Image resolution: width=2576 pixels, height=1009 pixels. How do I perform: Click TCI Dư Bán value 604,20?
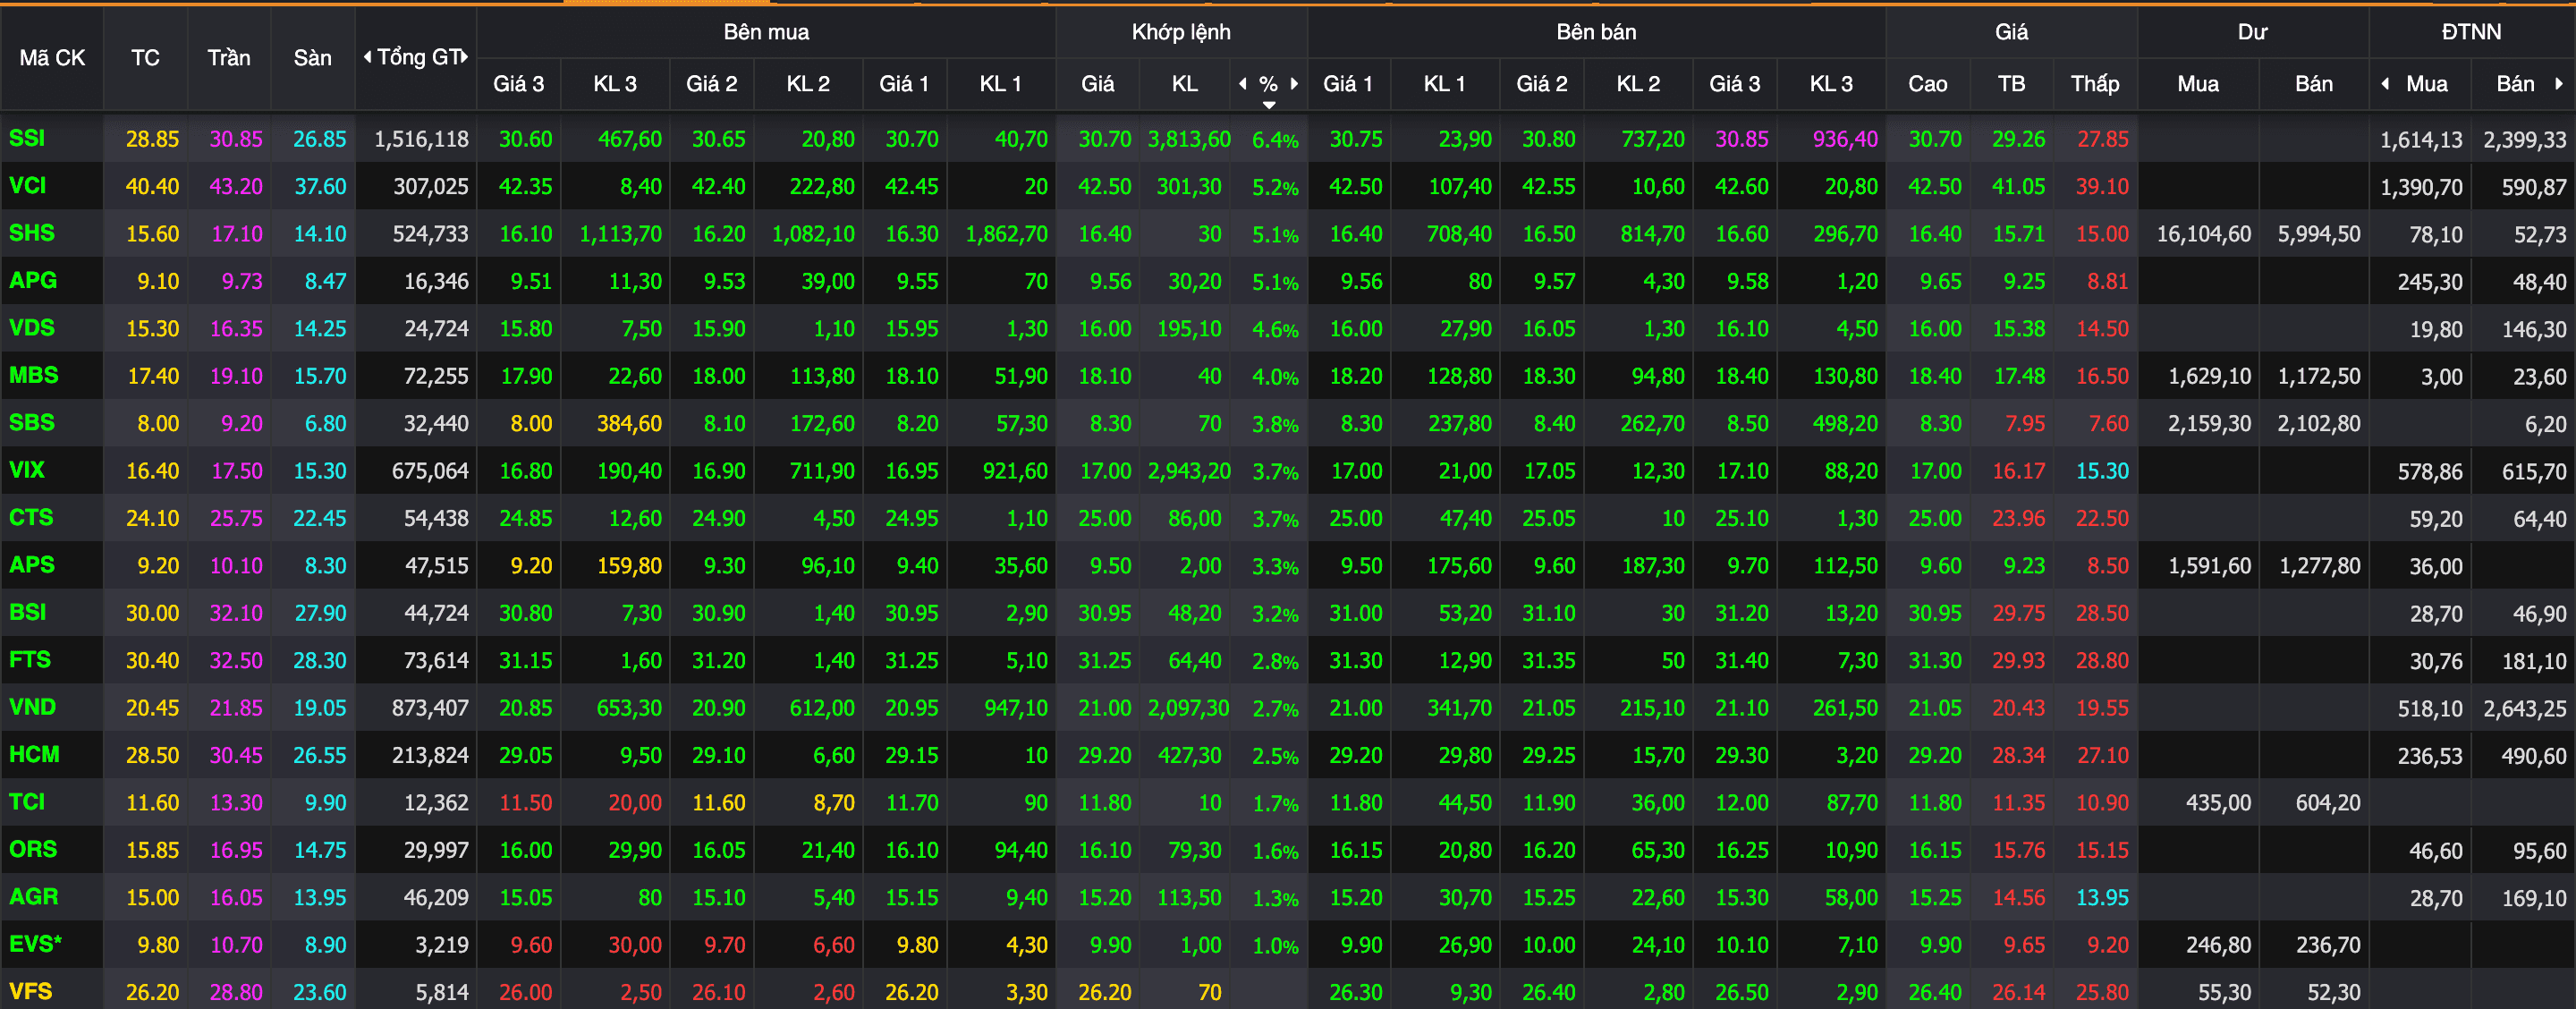pyautogui.click(x=2328, y=803)
